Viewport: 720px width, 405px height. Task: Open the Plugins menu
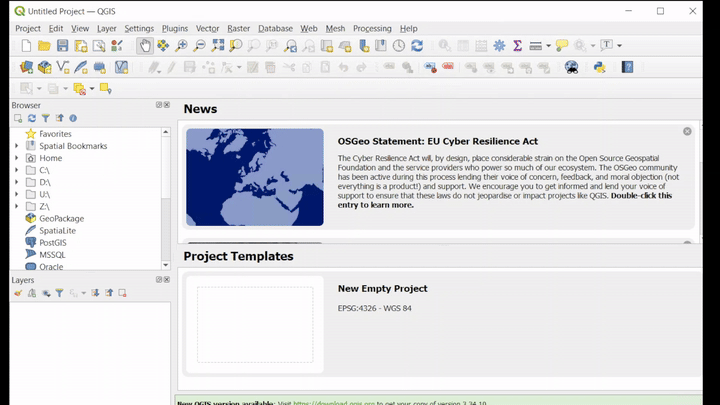tap(174, 28)
